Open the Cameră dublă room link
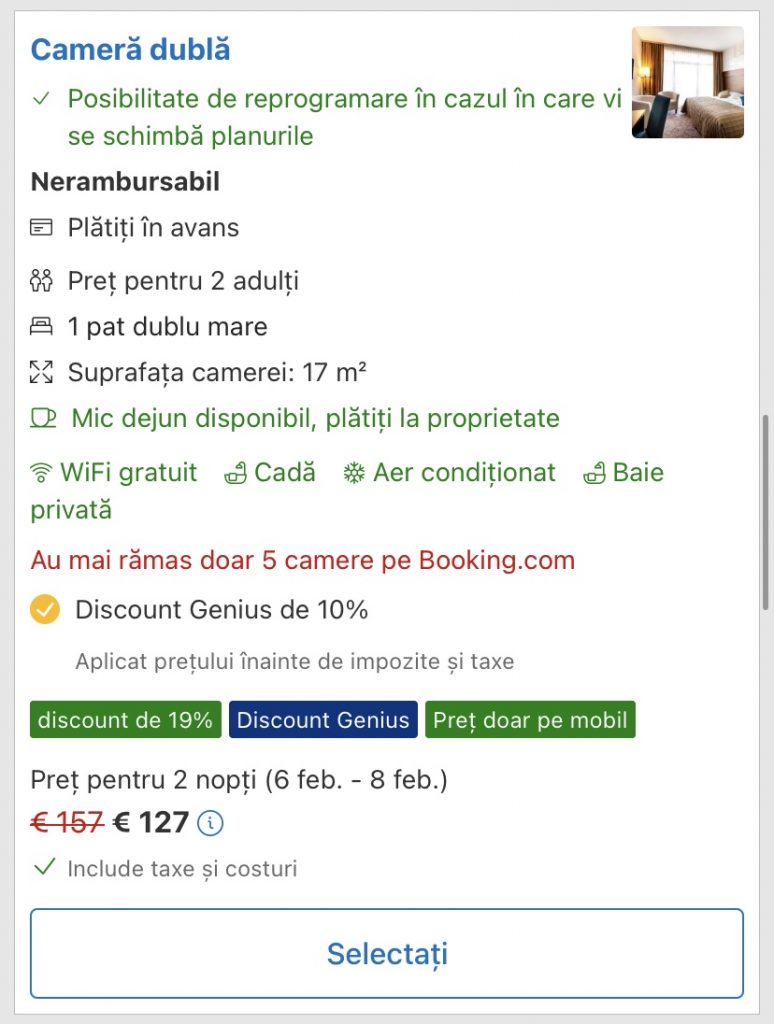774x1024 pixels. [x=130, y=49]
